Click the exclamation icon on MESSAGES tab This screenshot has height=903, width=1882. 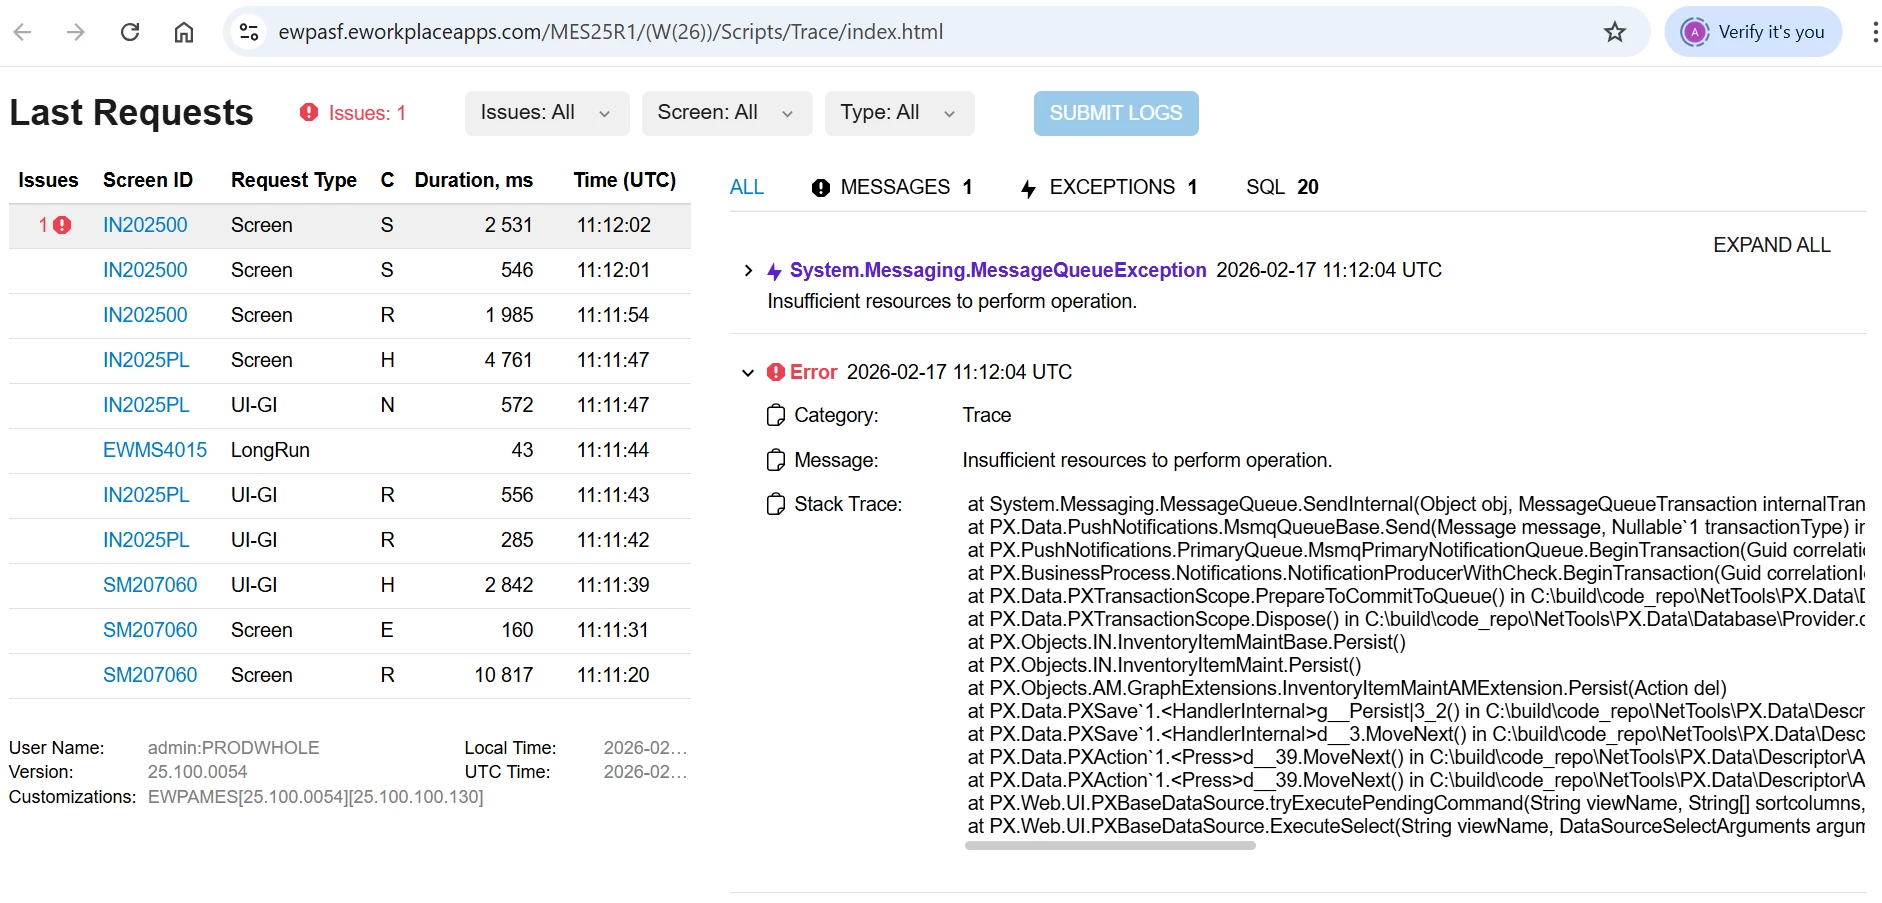click(x=821, y=188)
